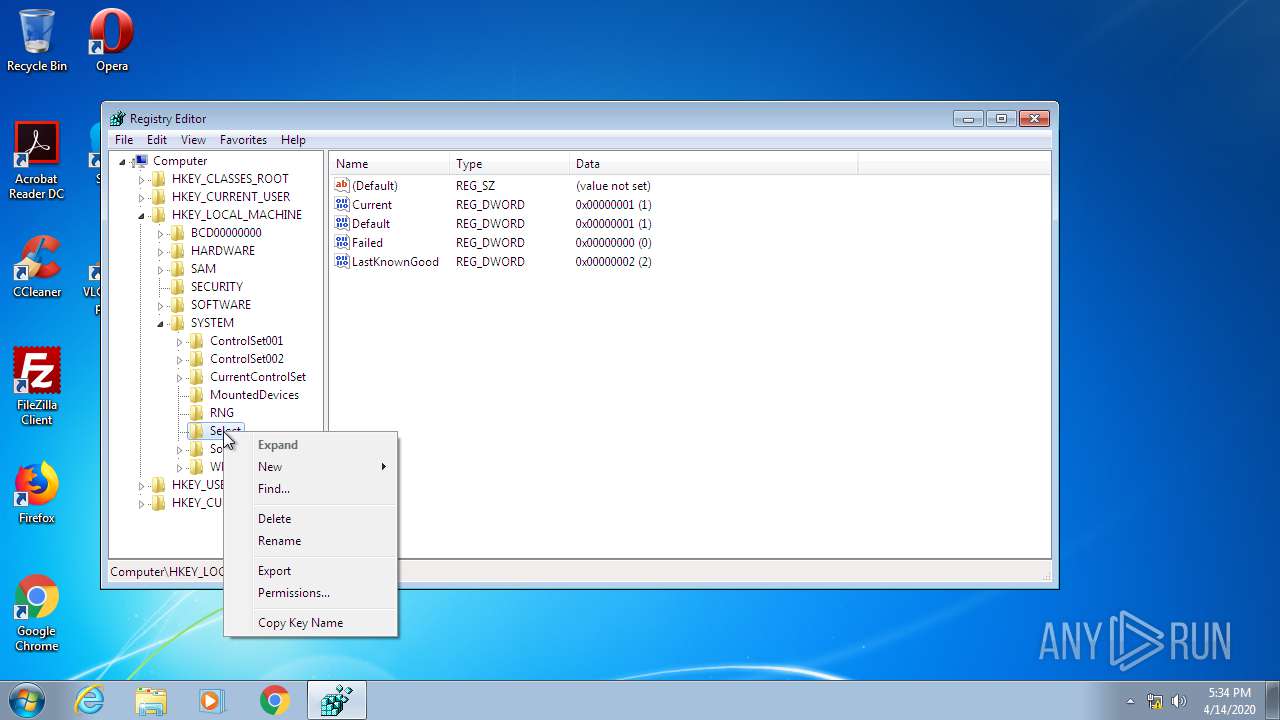The width and height of the screenshot is (1280, 720).
Task: Choose Permissions... from context menu
Action: pyautogui.click(x=310, y=593)
